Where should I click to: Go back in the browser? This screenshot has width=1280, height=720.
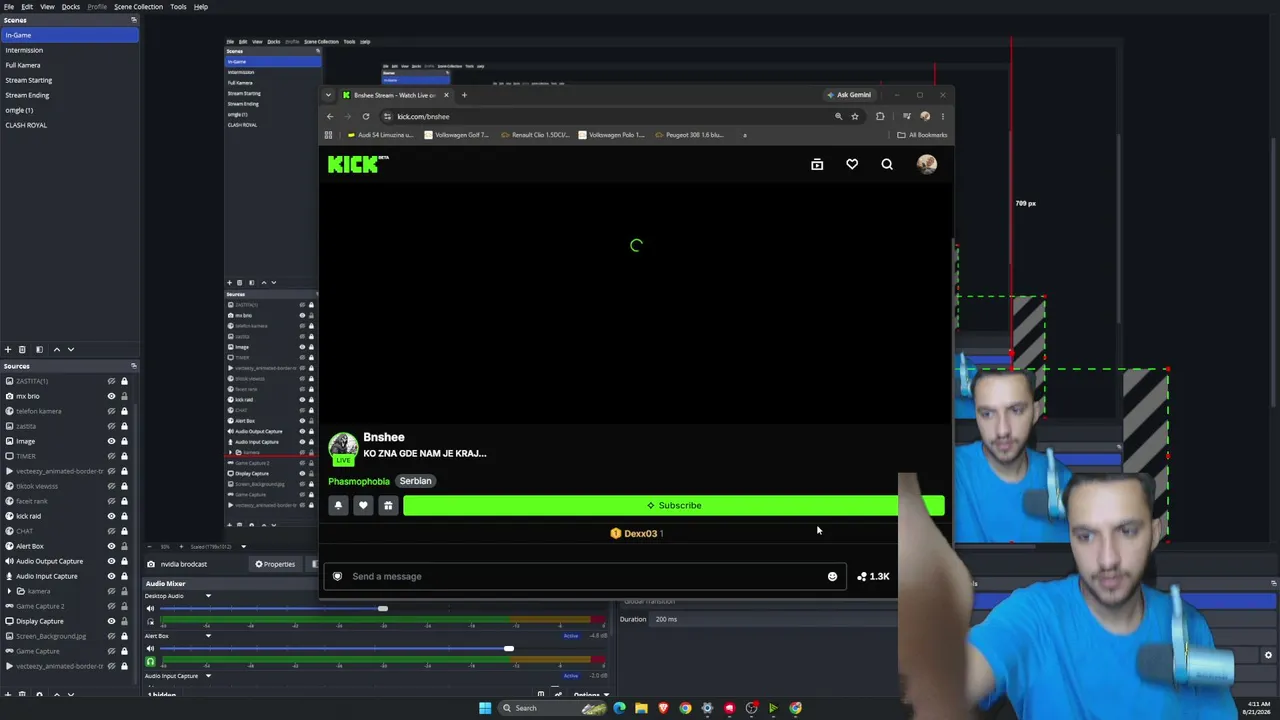[330, 116]
